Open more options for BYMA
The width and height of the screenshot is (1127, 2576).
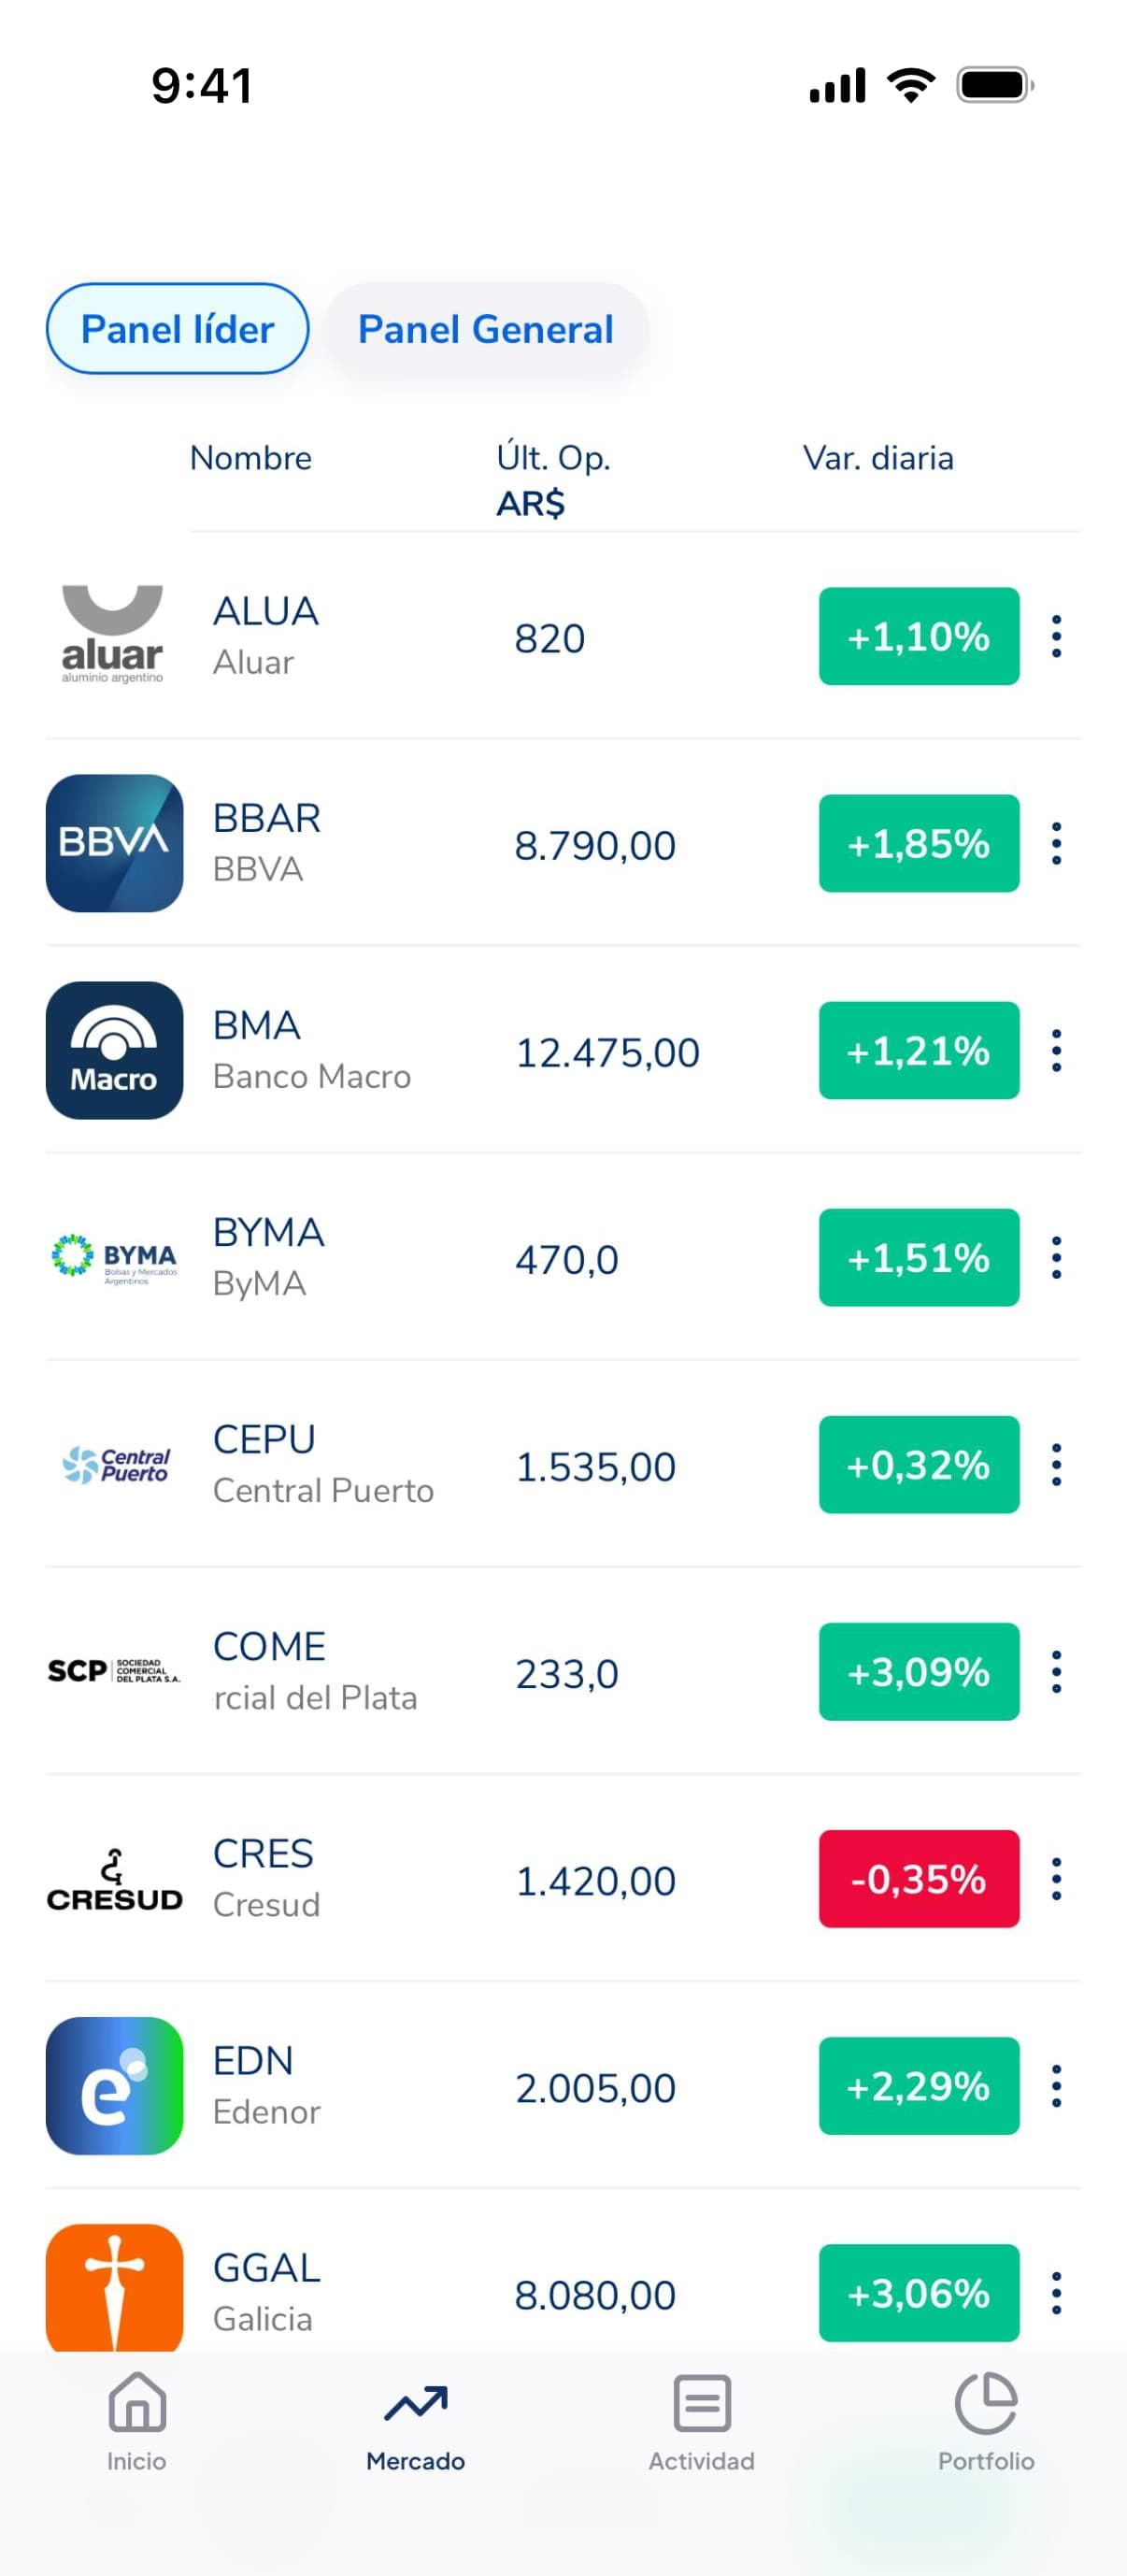click(1056, 1257)
